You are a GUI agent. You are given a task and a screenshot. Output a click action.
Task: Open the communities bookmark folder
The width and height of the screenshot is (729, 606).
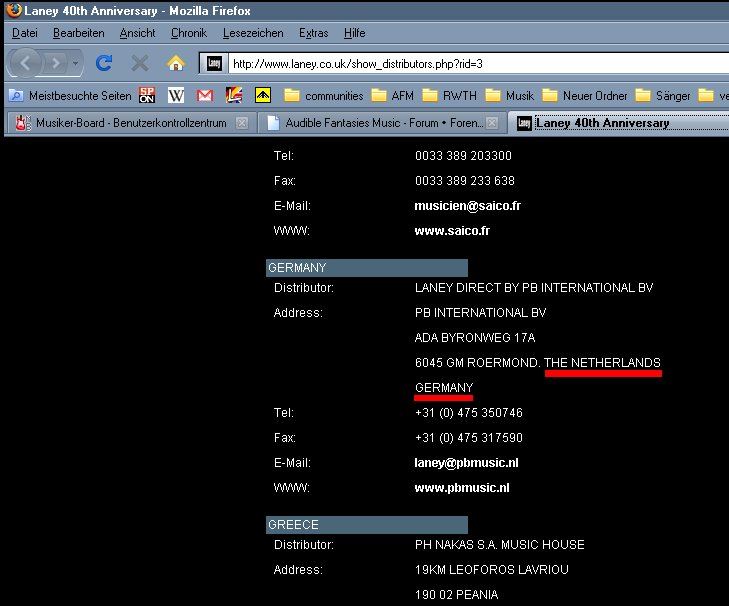324,96
